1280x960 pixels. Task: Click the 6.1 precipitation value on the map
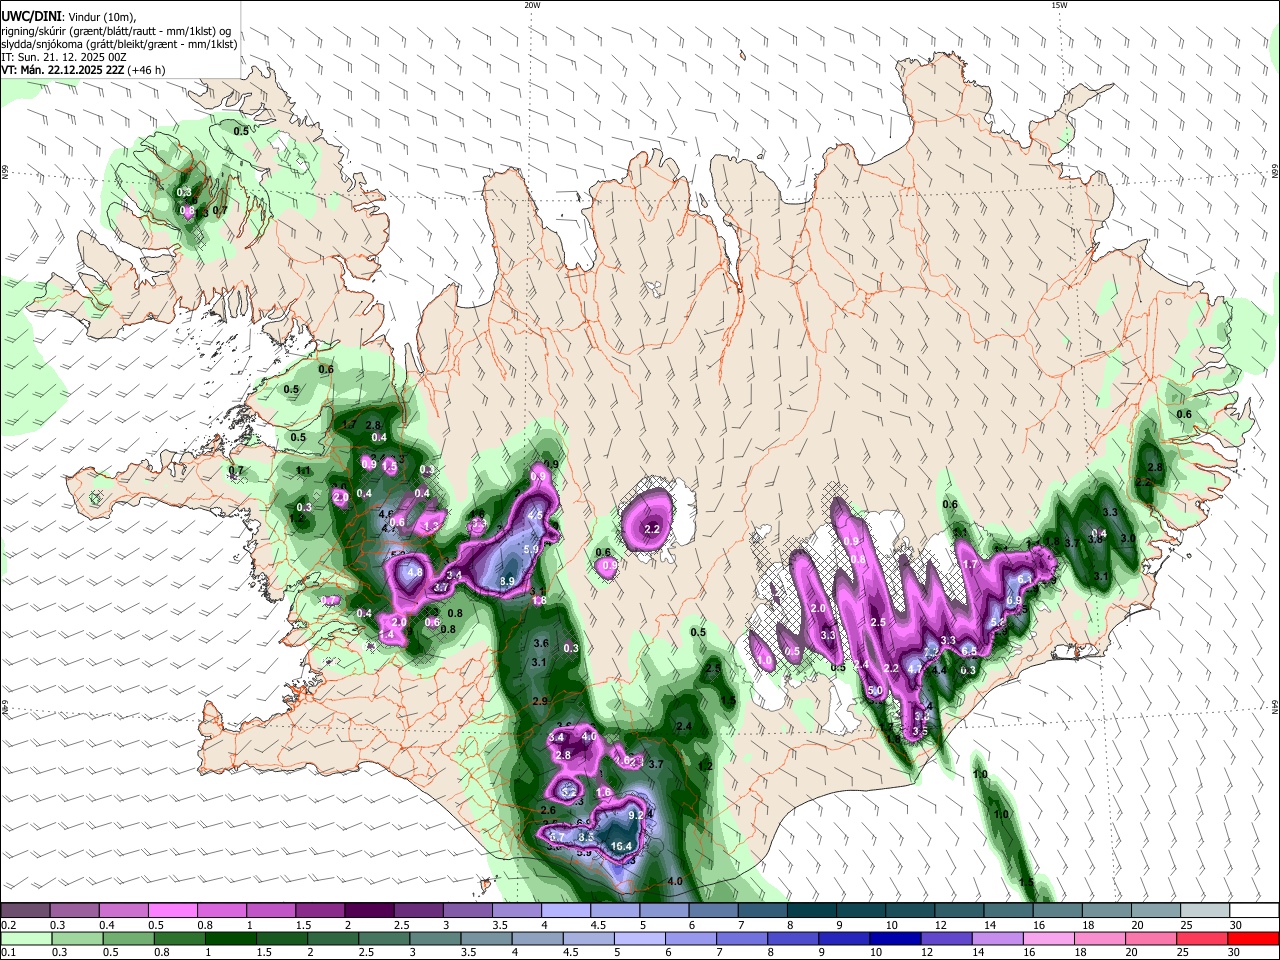tap(1024, 579)
